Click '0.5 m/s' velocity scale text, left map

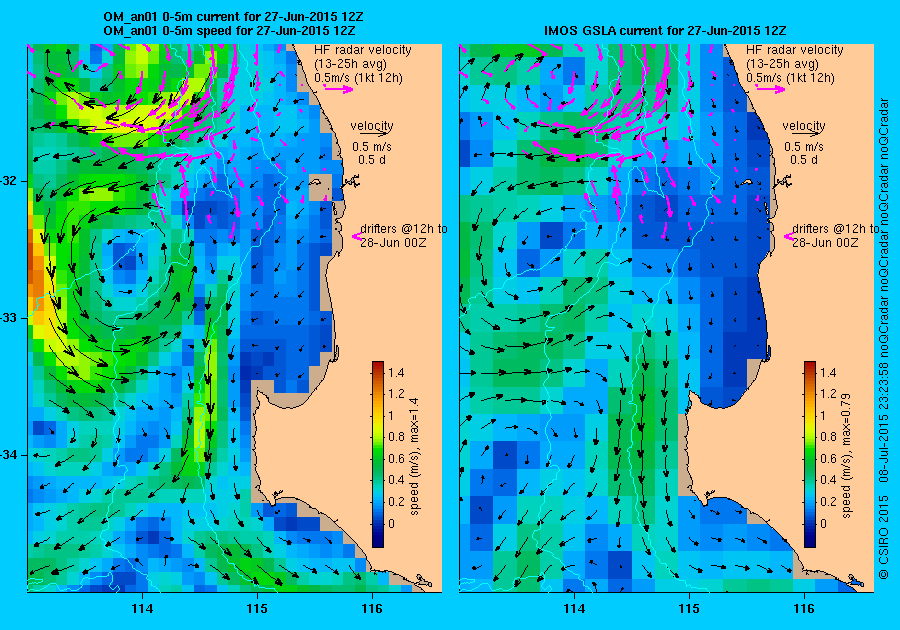point(372,147)
